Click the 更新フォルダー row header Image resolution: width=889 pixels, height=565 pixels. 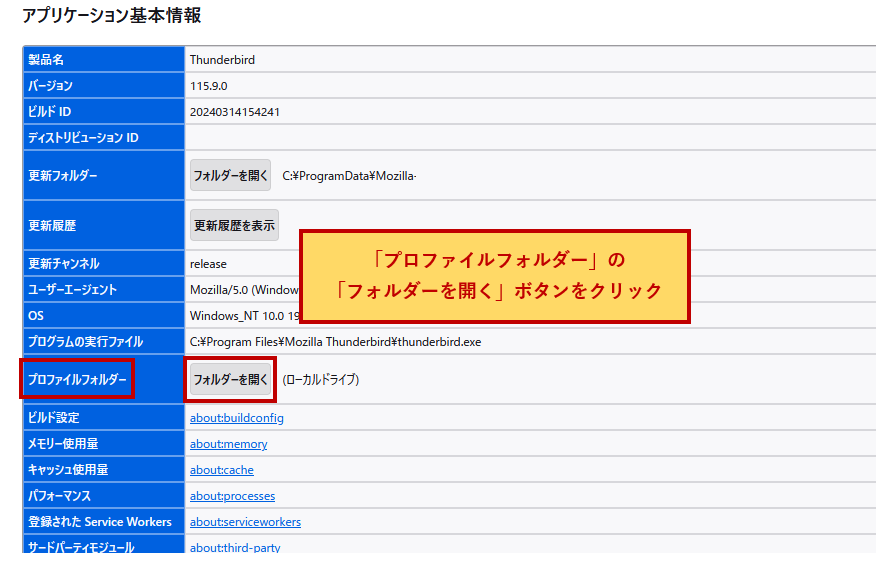tap(104, 176)
